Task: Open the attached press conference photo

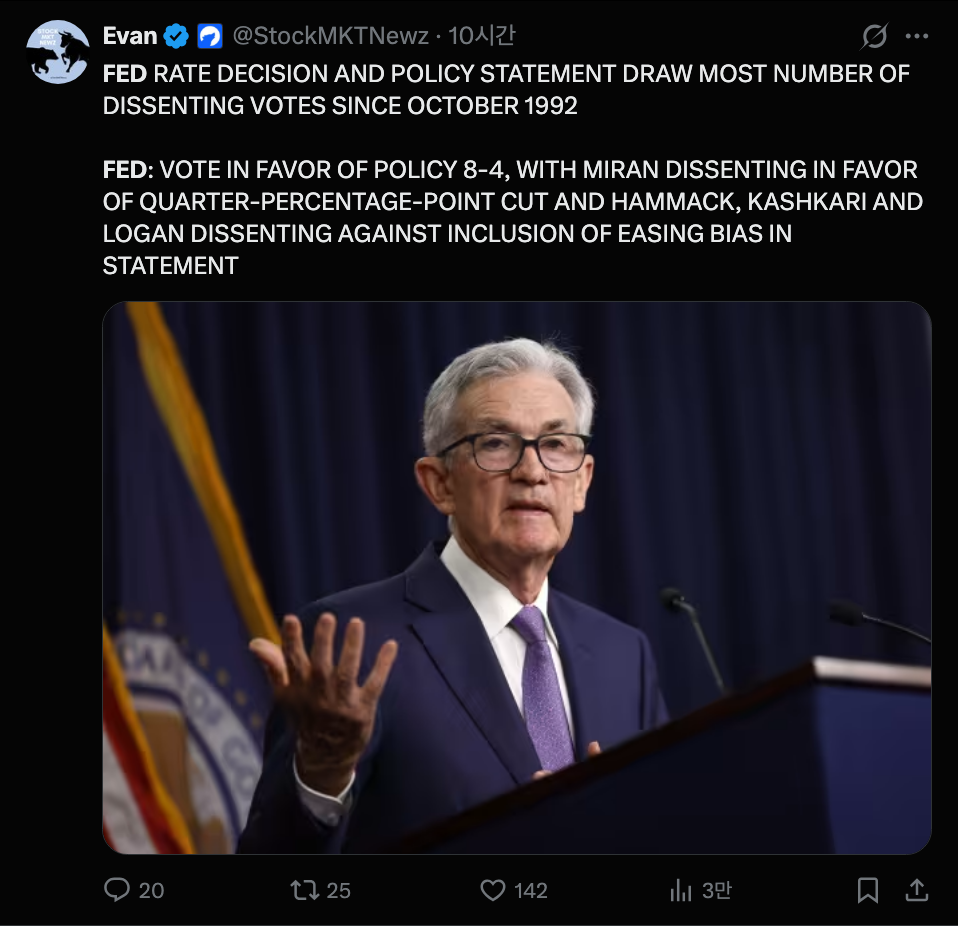Action: 516,577
